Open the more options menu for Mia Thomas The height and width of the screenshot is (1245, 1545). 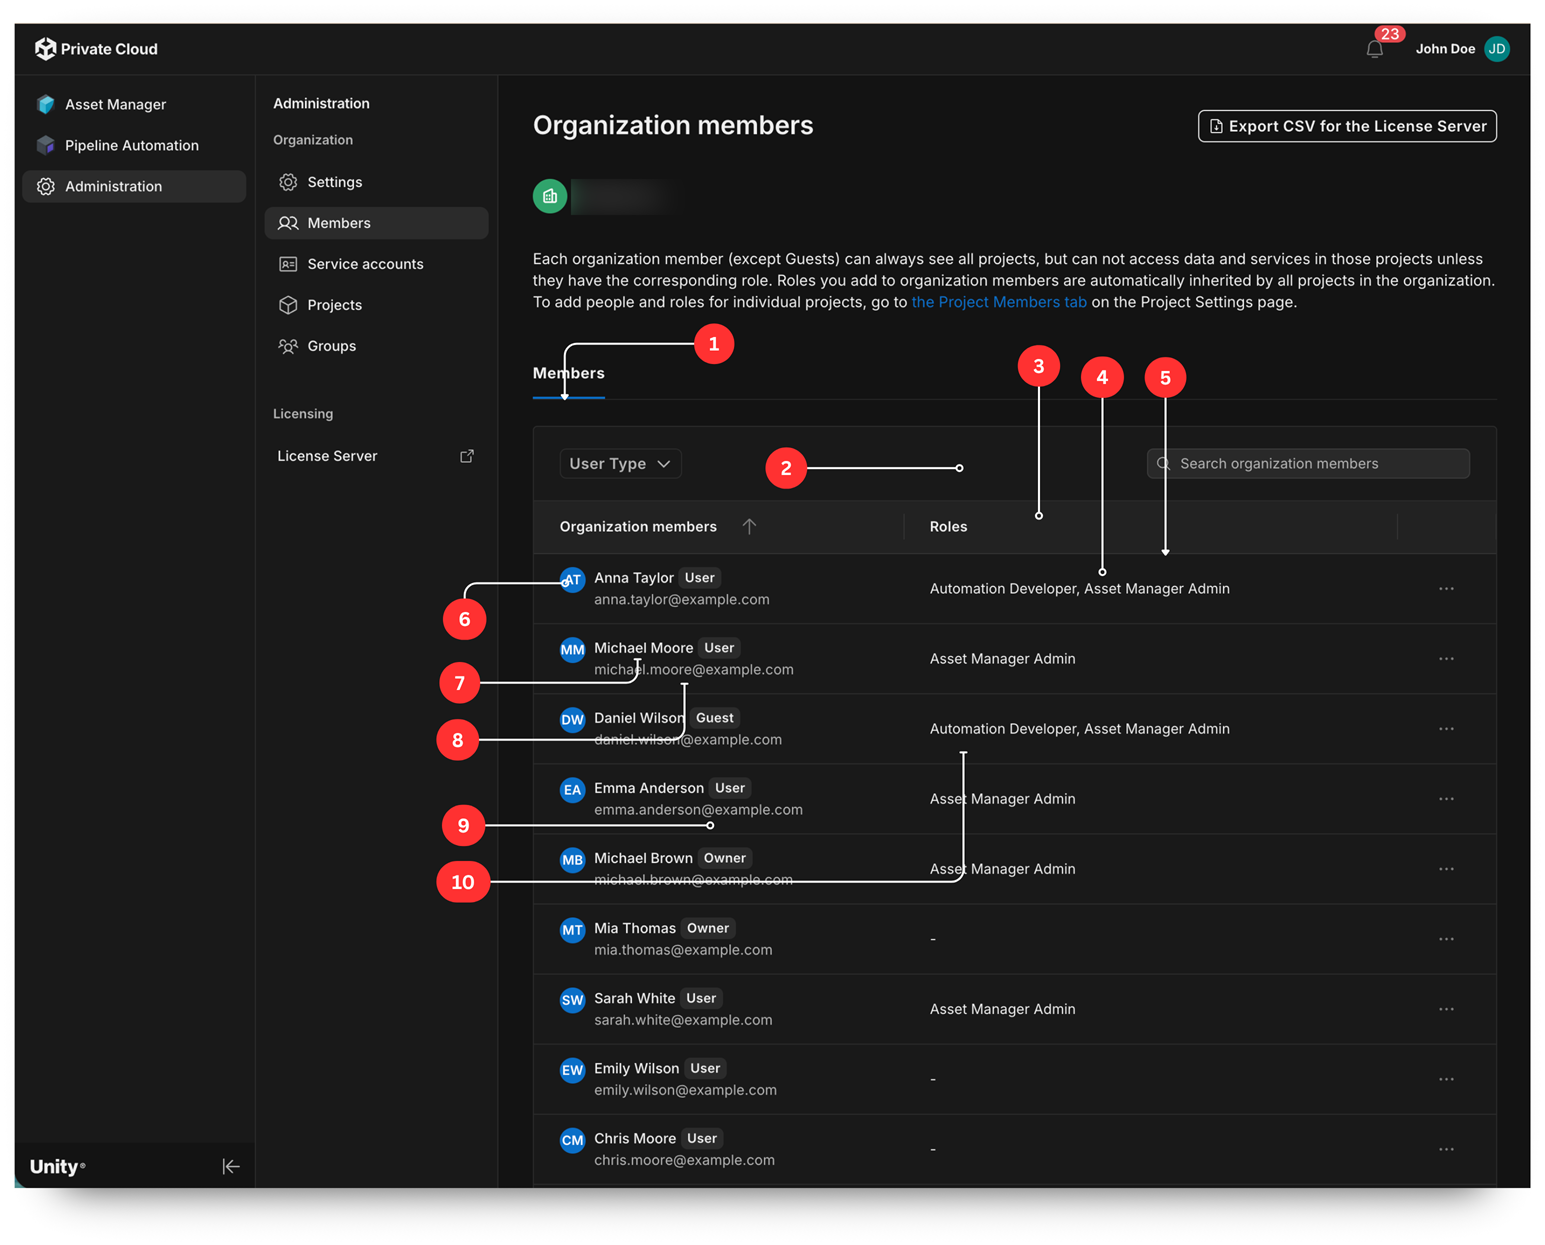pyautogui.click(x=1446, y=939)
